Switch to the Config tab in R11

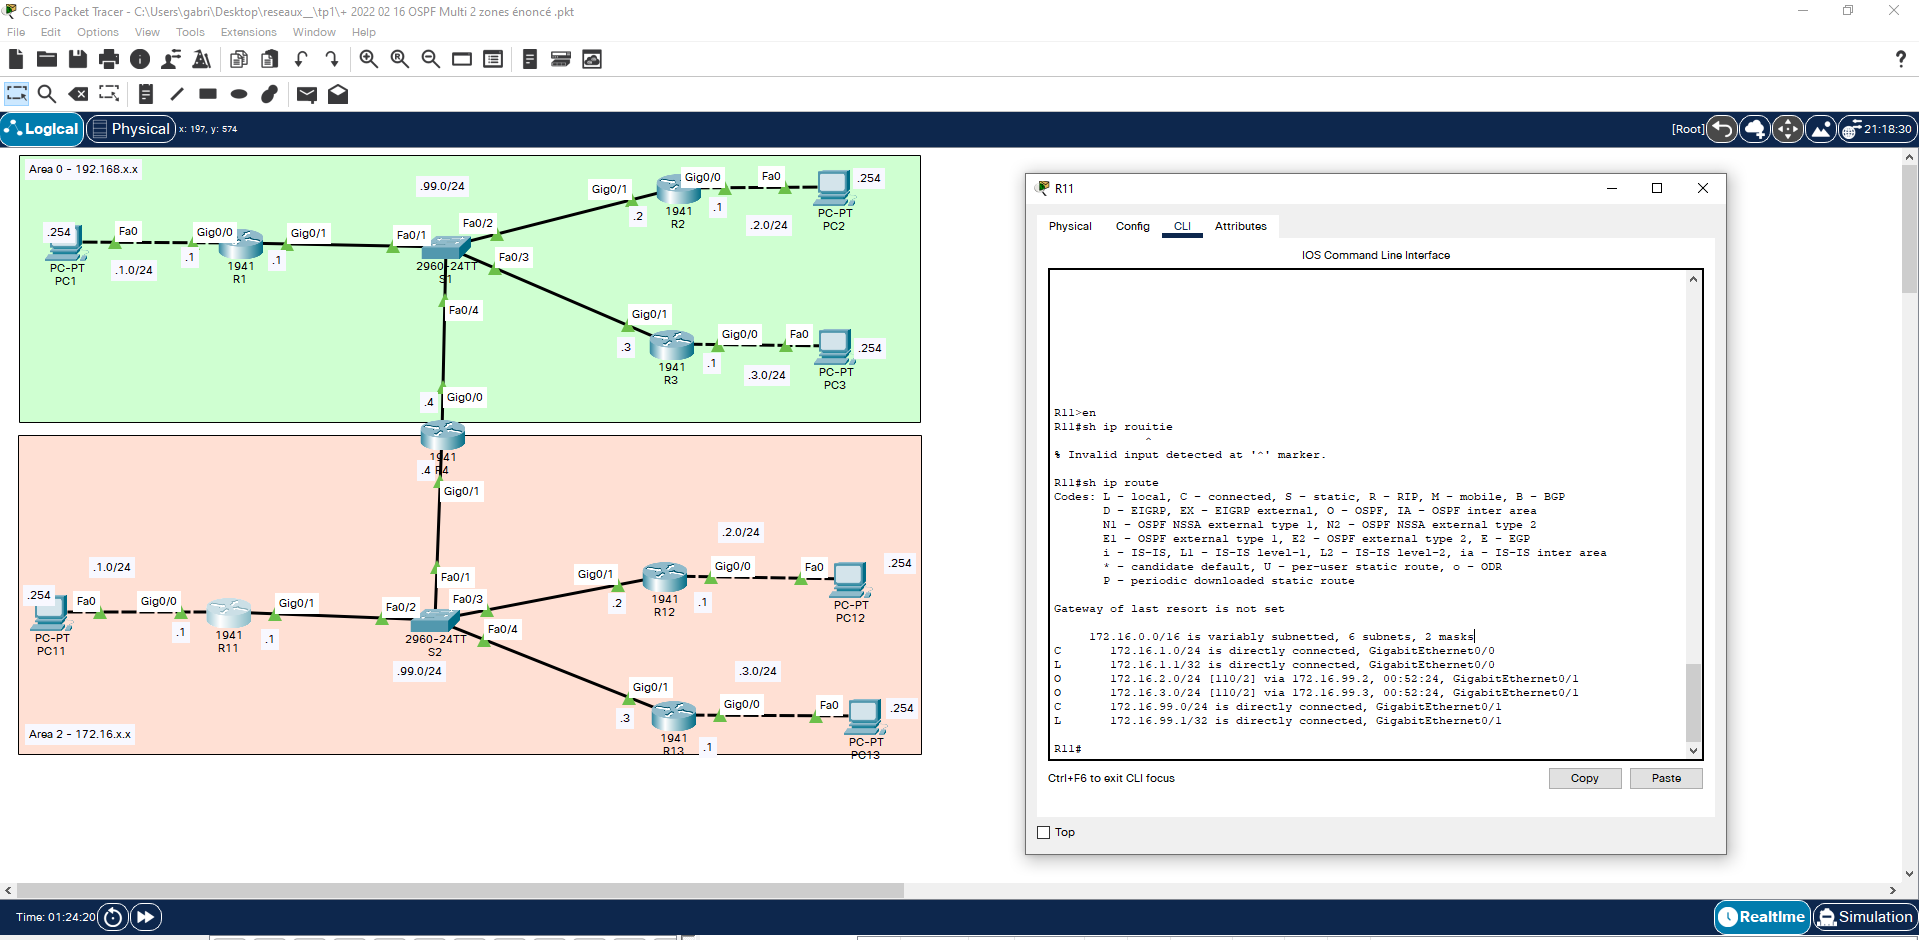tap(1133, 226)
